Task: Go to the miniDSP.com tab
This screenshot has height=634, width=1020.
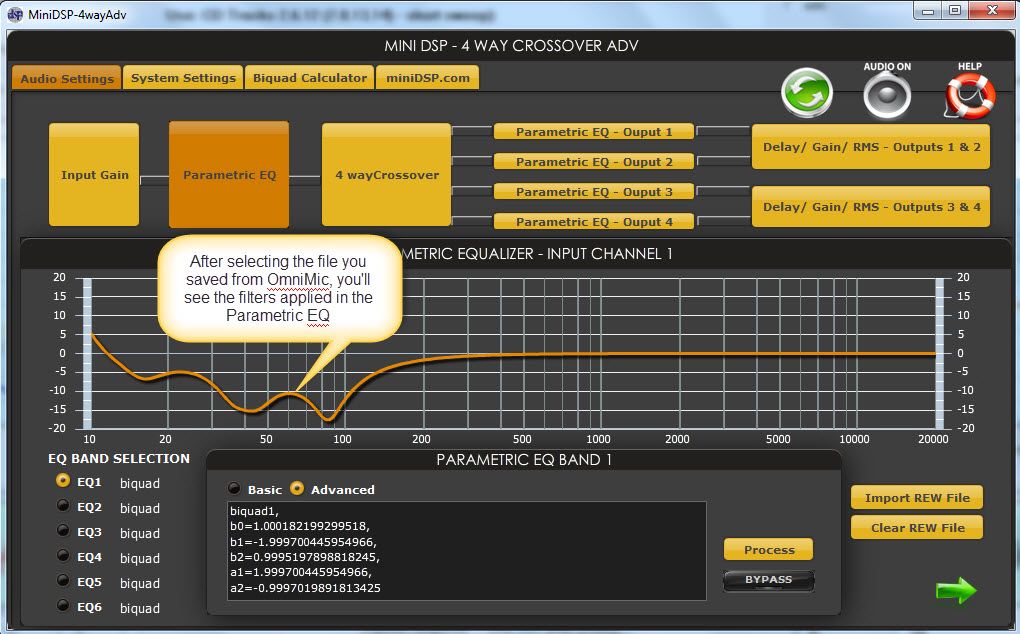Action: coord(427,77)
